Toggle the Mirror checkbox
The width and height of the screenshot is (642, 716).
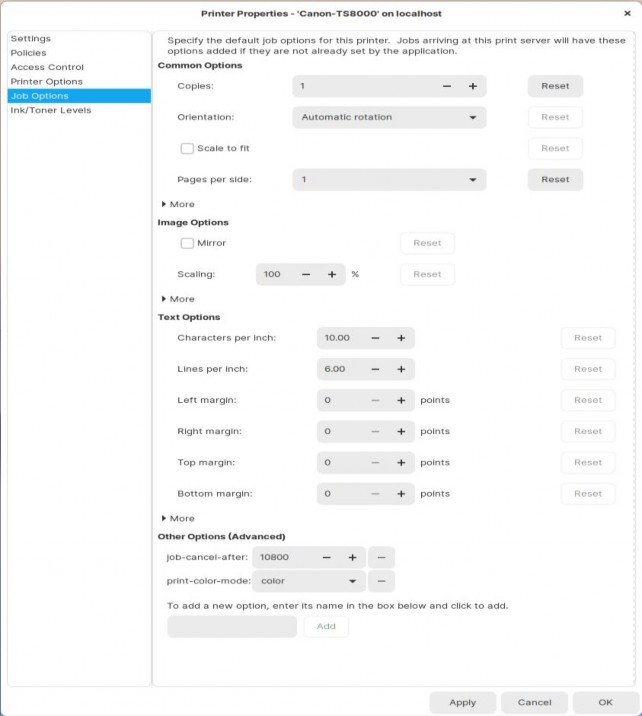point(187,243)
